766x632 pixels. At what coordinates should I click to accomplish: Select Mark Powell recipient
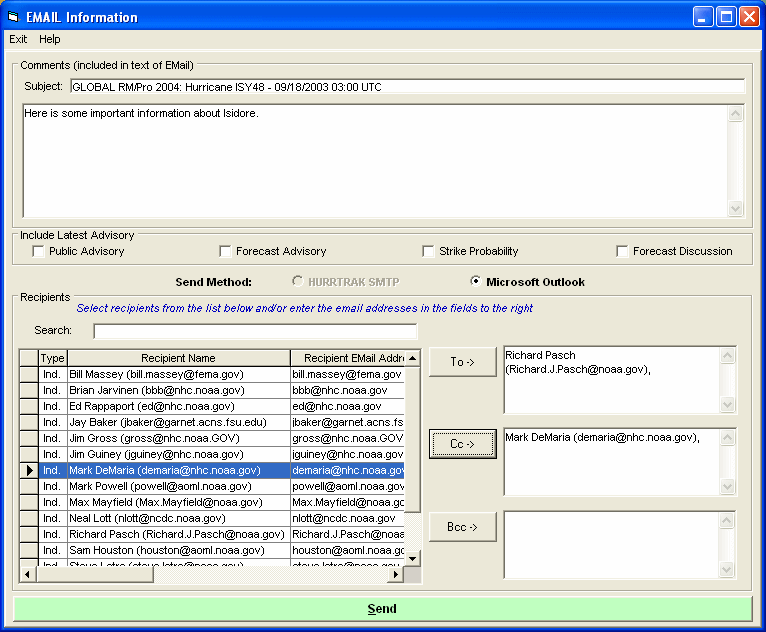tap(212, 486)
